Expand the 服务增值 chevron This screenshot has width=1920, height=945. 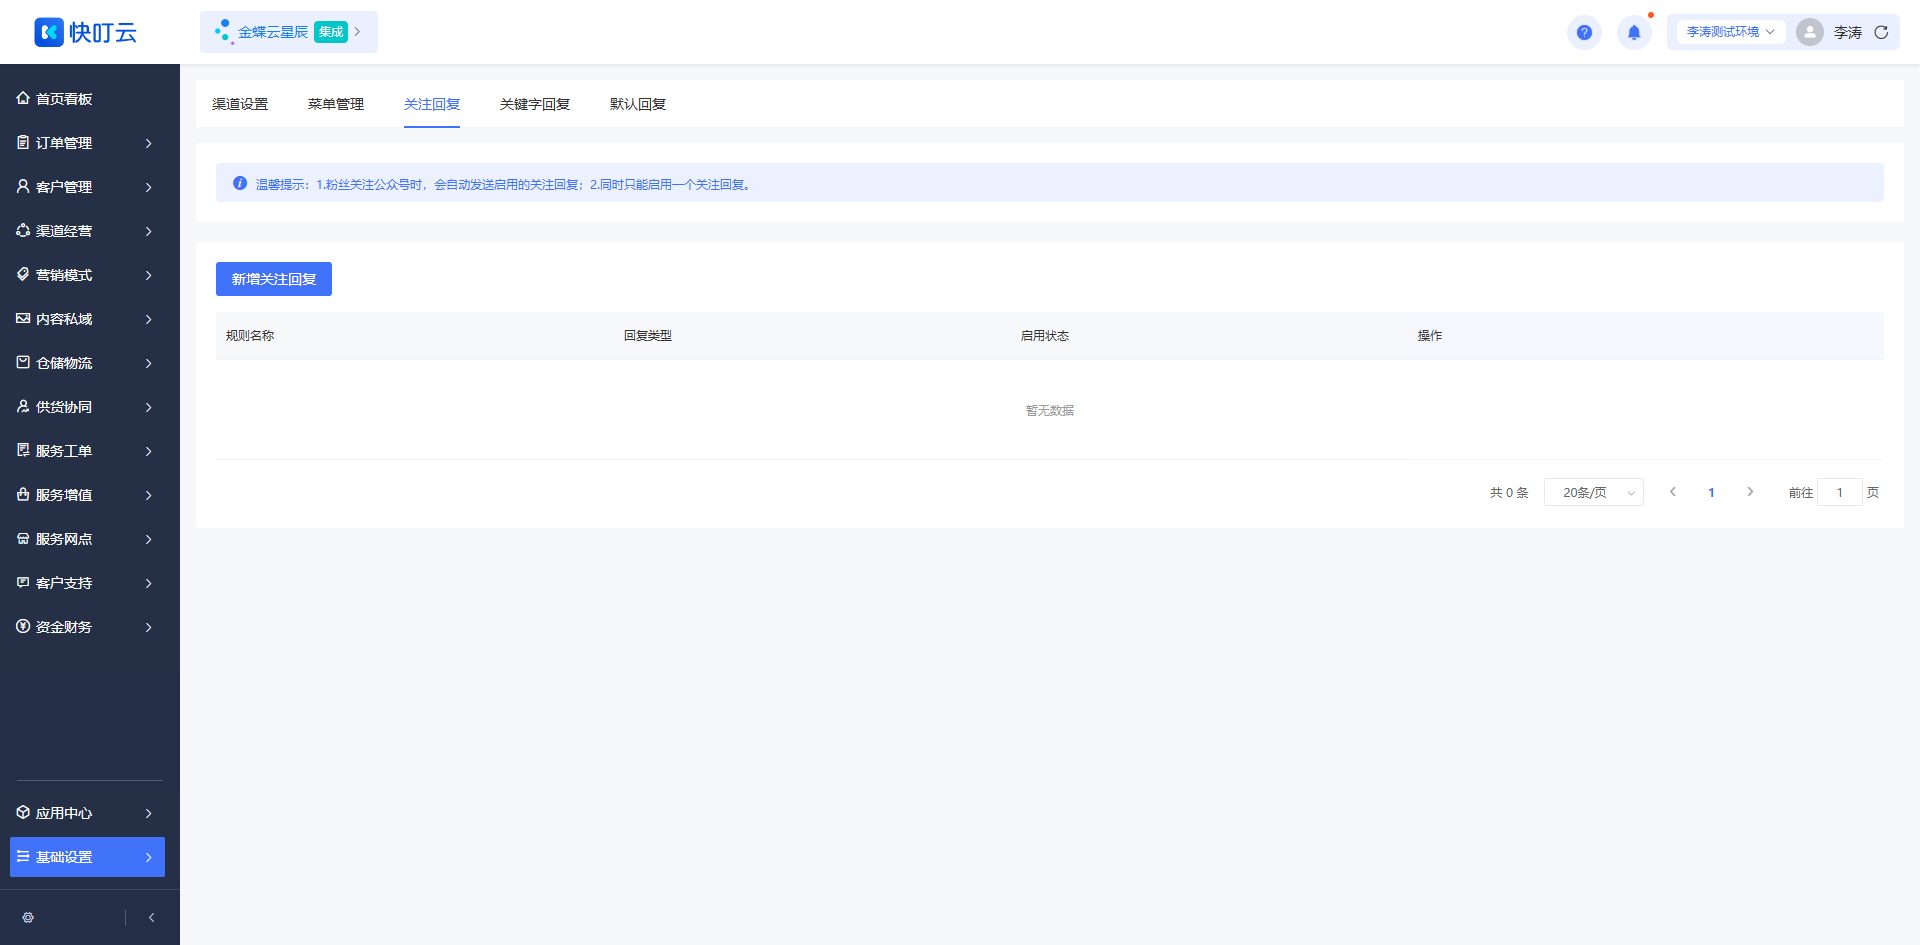pos(148,495)
